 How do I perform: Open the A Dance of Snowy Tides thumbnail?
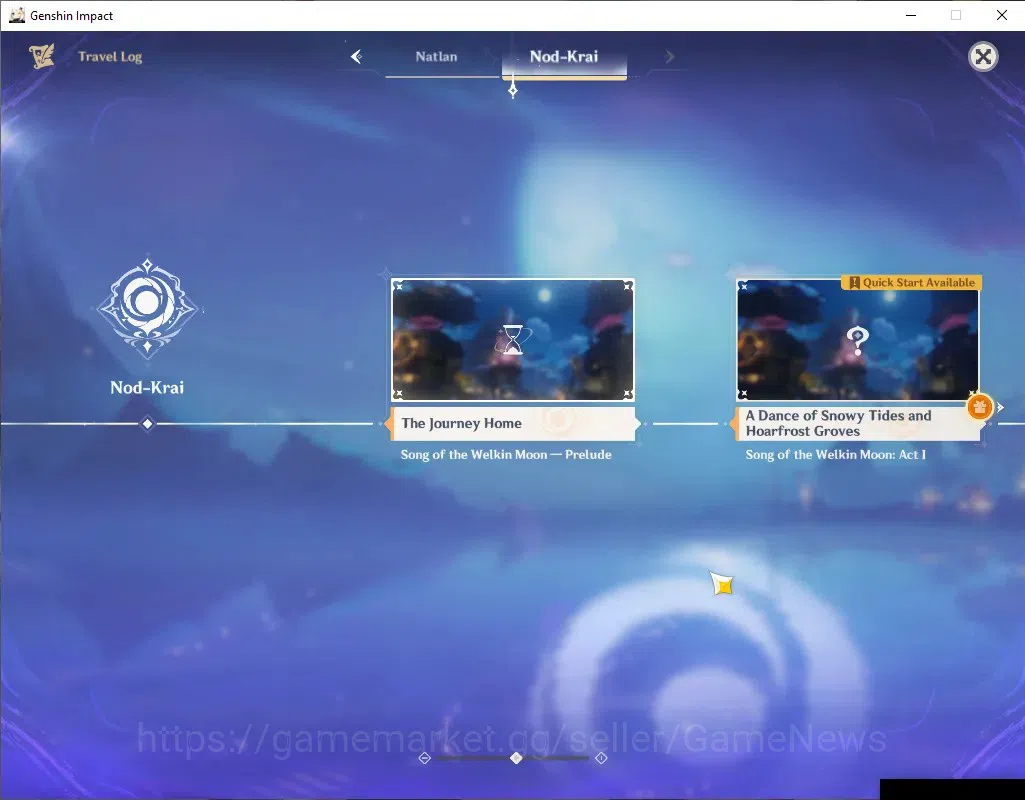click(858, 340)
